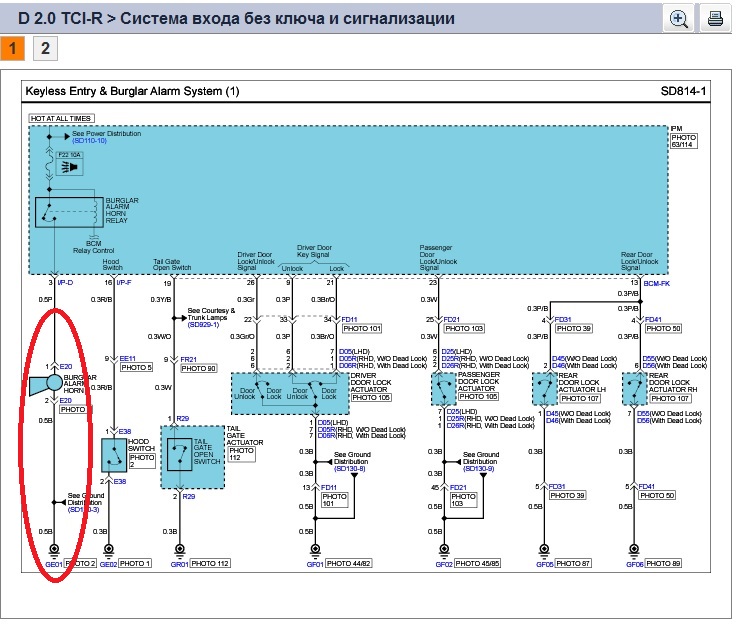The image size is (738, 625).
Task: Open the SD130-9 ground distribution link
Action: click(484, 467)
